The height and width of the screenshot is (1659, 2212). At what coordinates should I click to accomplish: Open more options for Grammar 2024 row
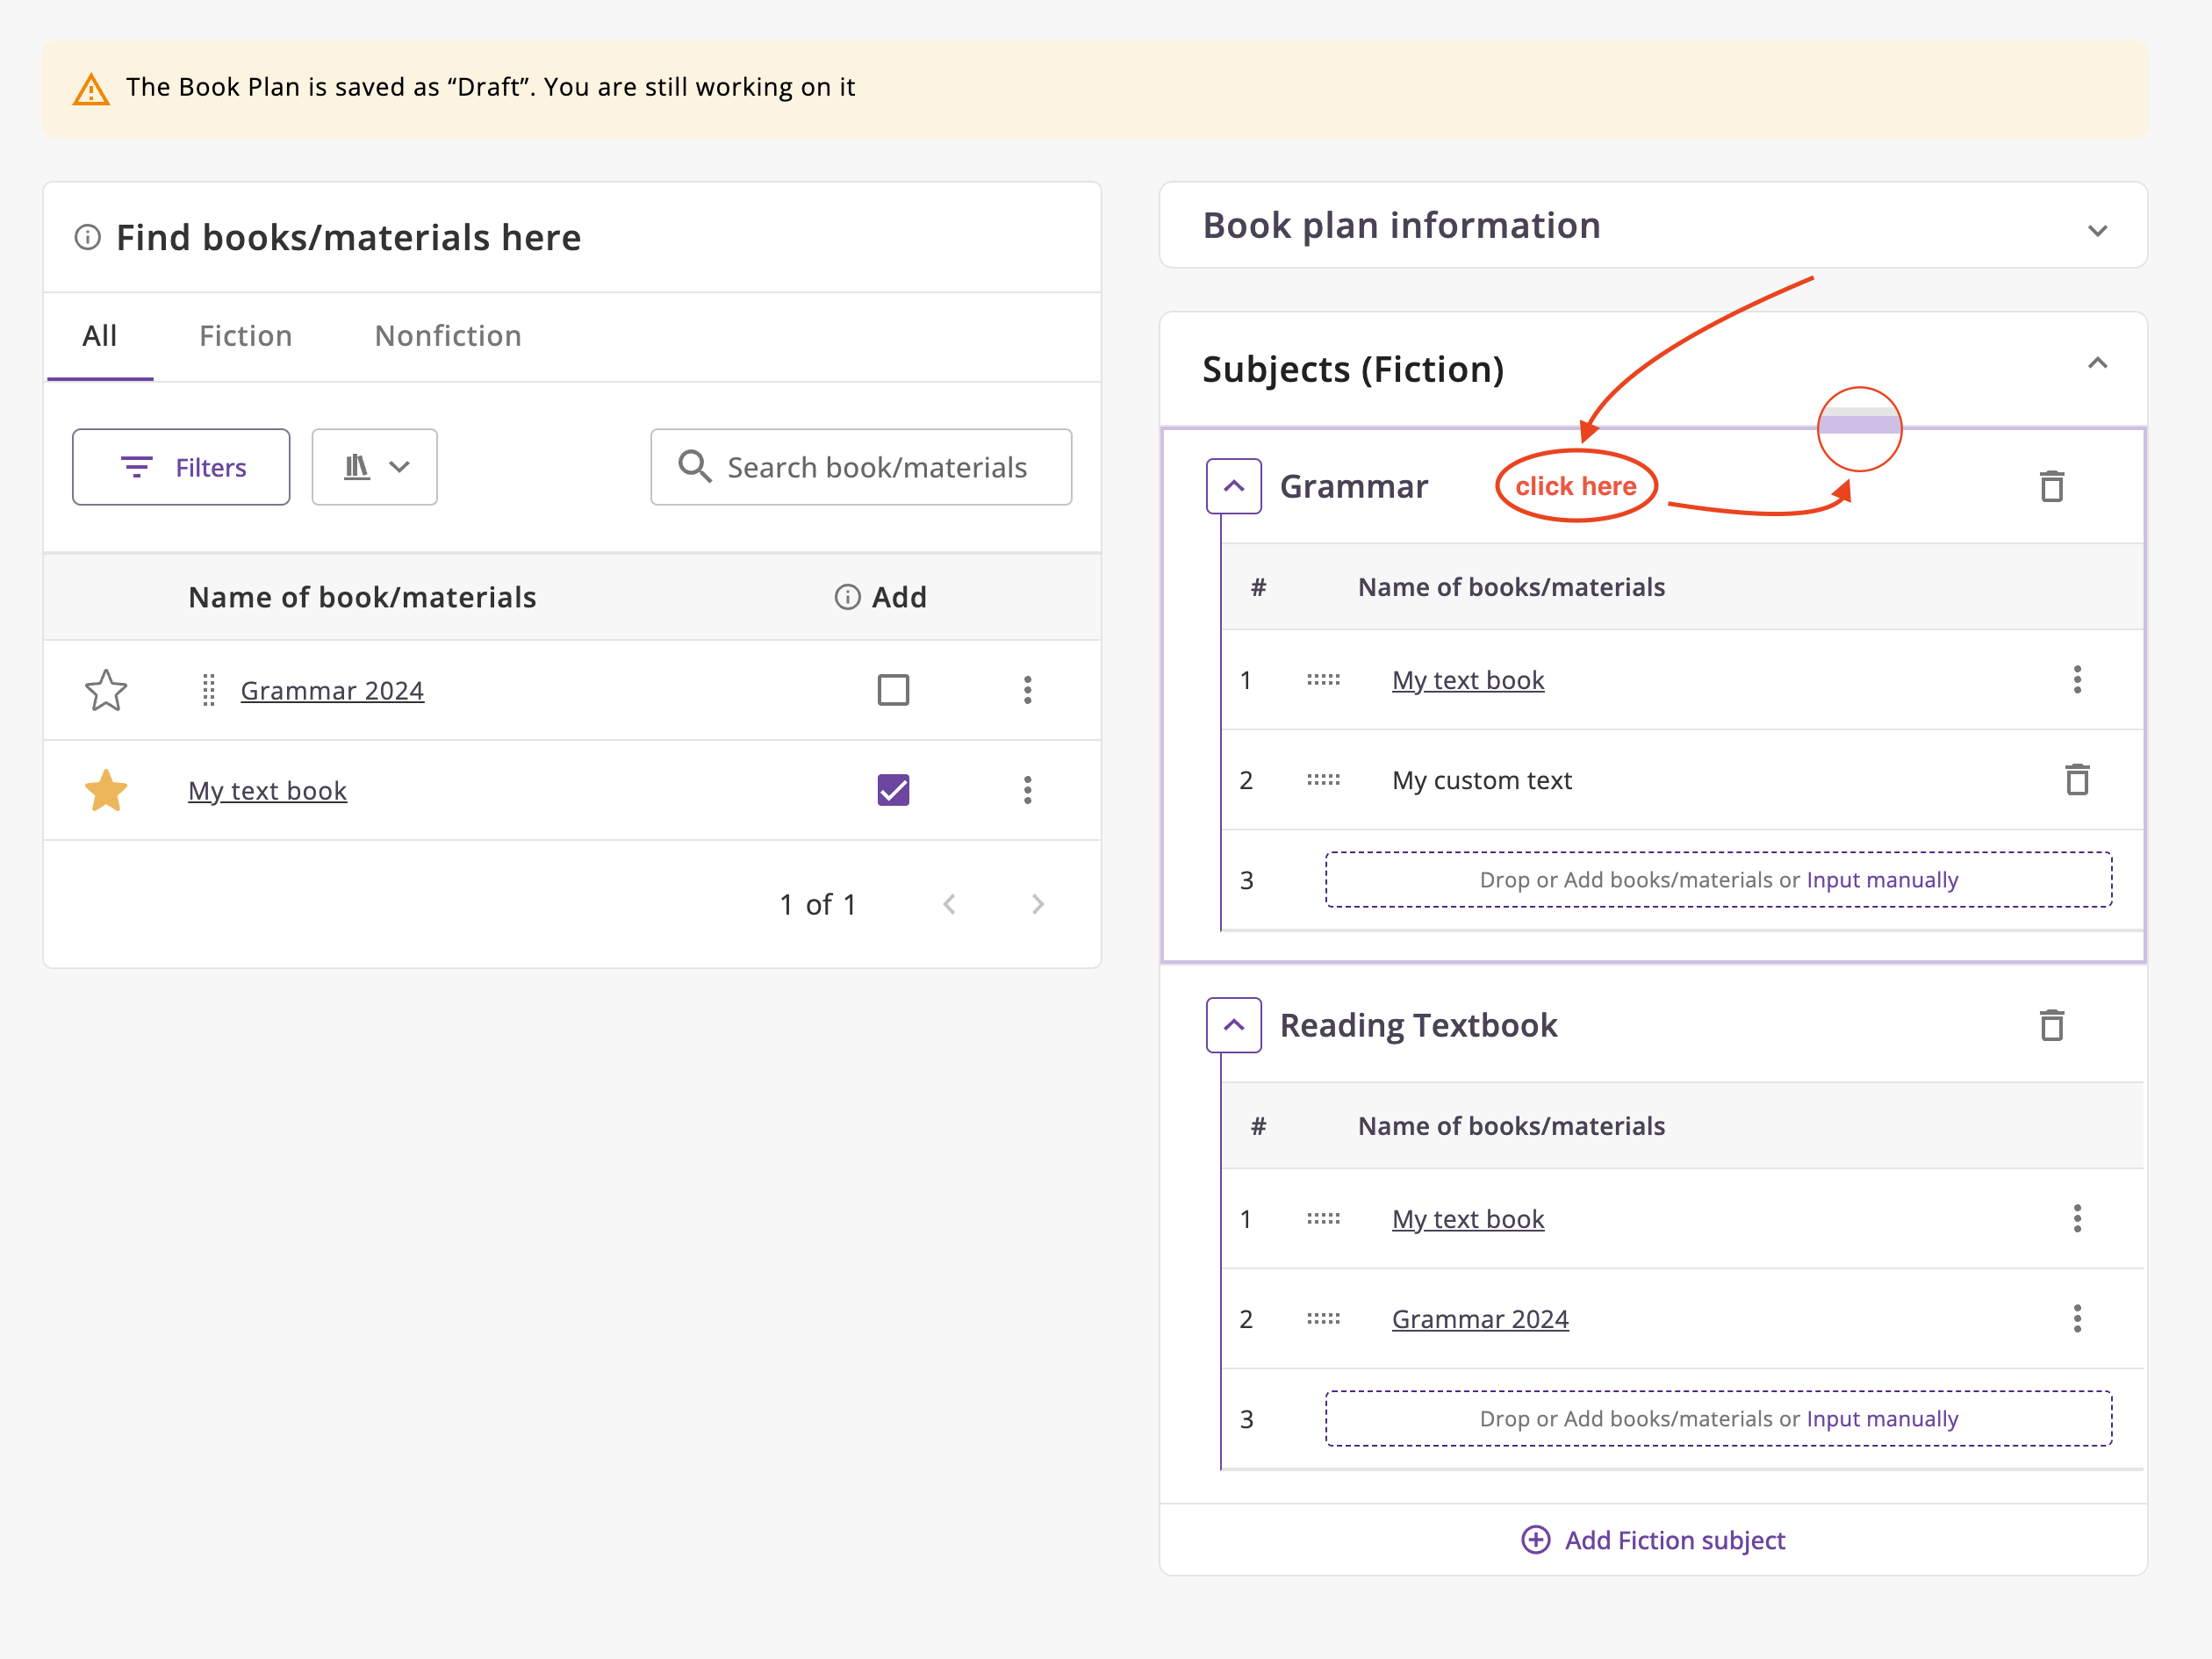click(x=1027, y=690)
